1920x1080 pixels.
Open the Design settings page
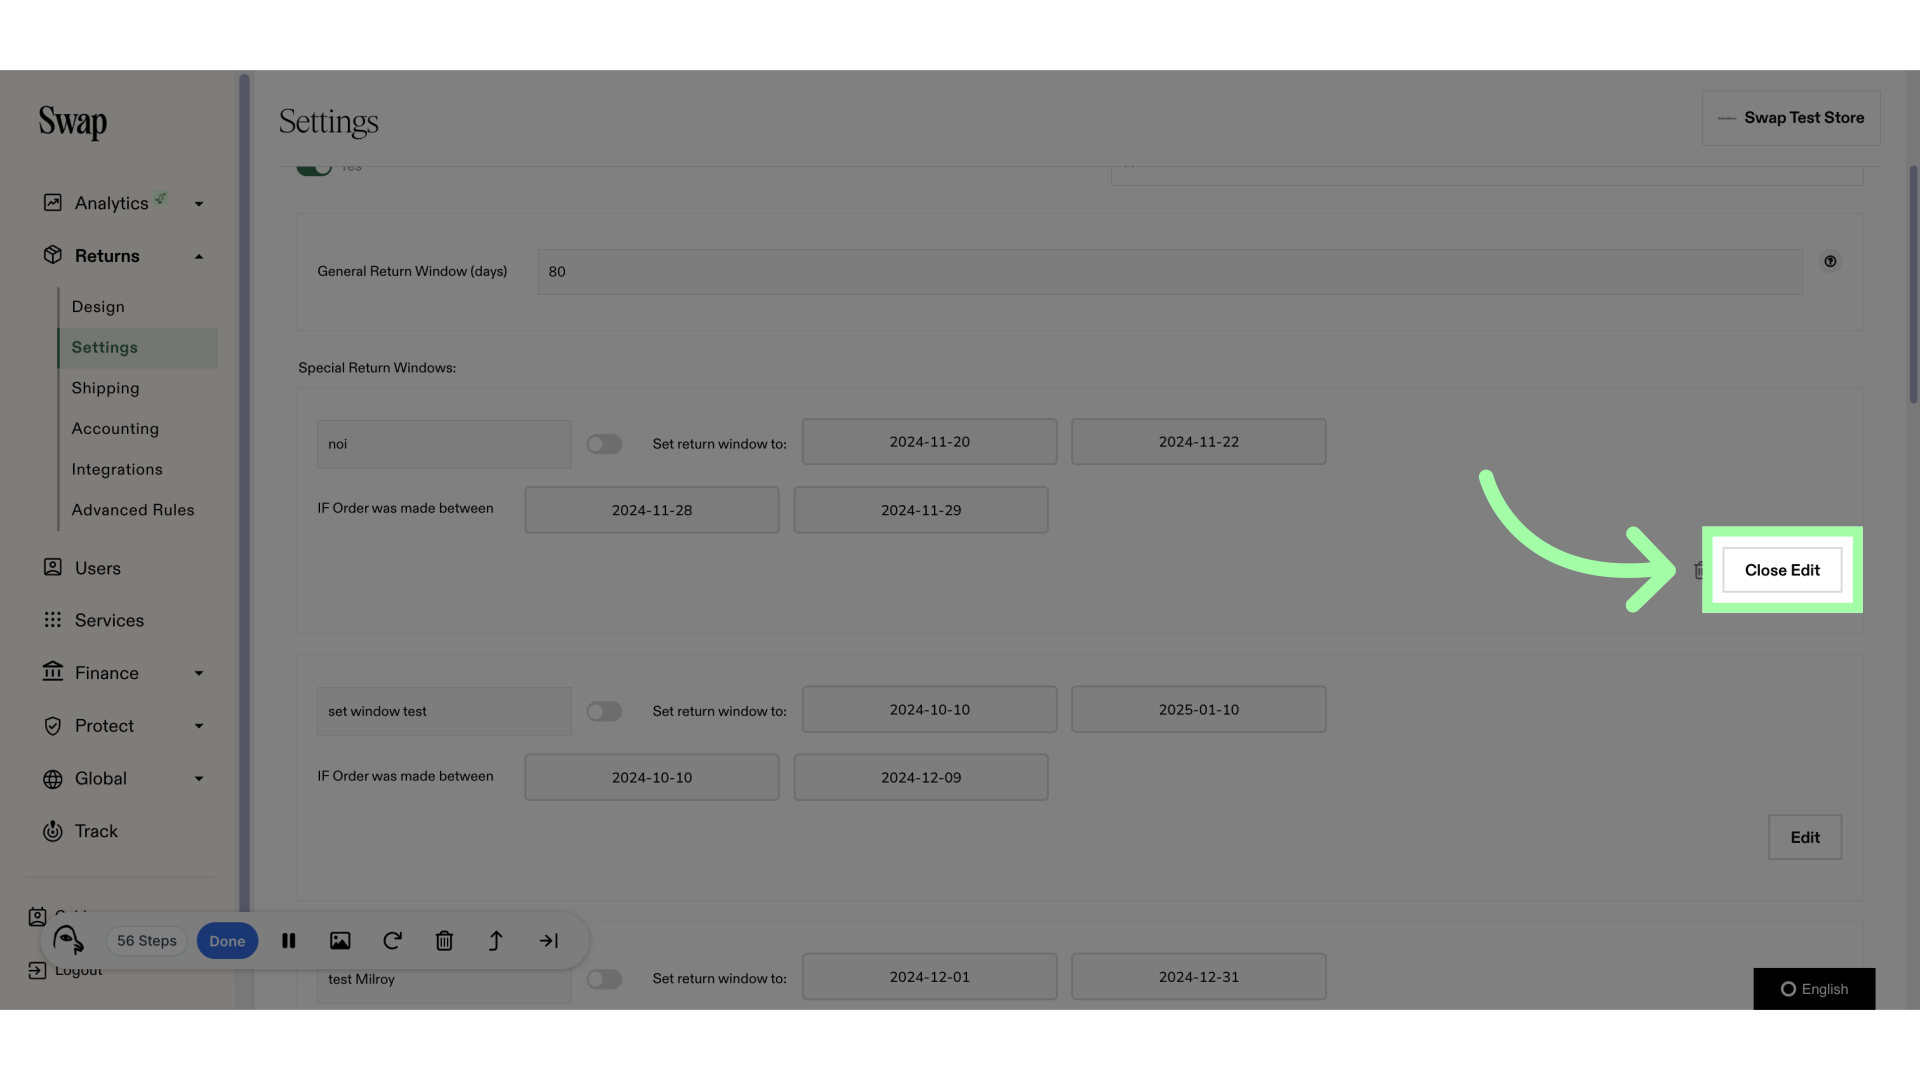coord(98,307)
